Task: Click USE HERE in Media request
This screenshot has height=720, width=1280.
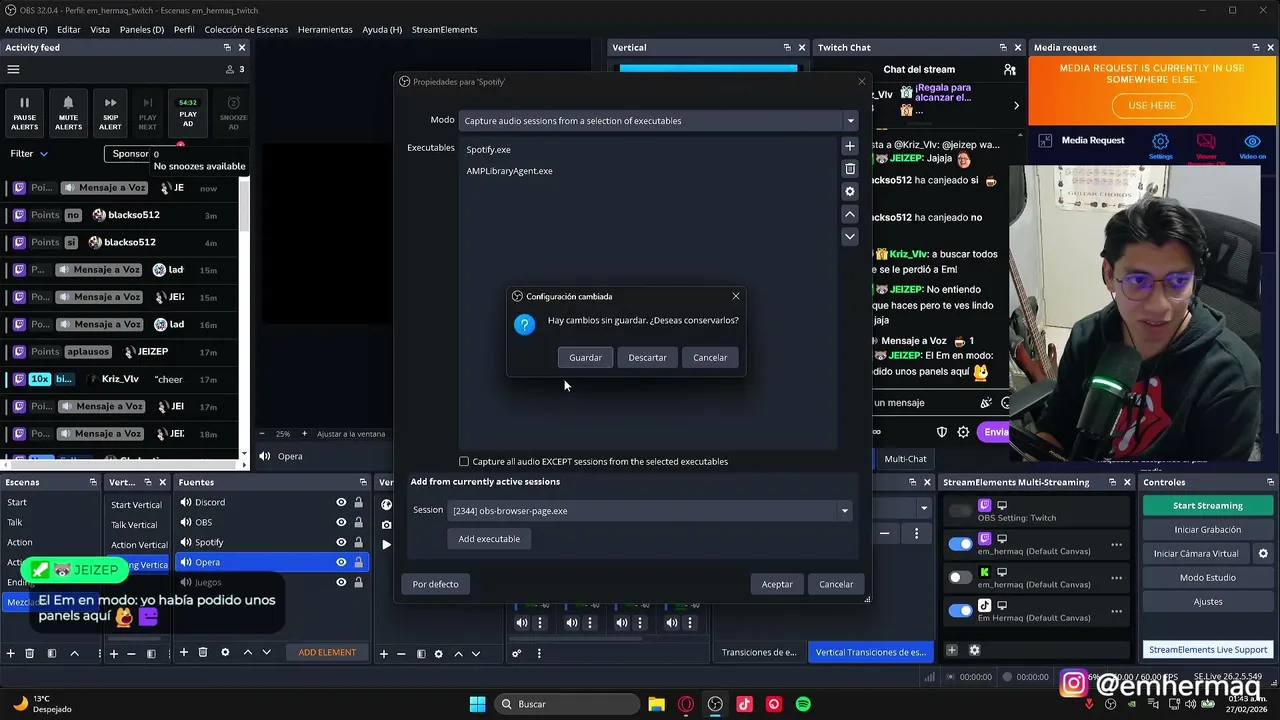Action: [1152, 105]
